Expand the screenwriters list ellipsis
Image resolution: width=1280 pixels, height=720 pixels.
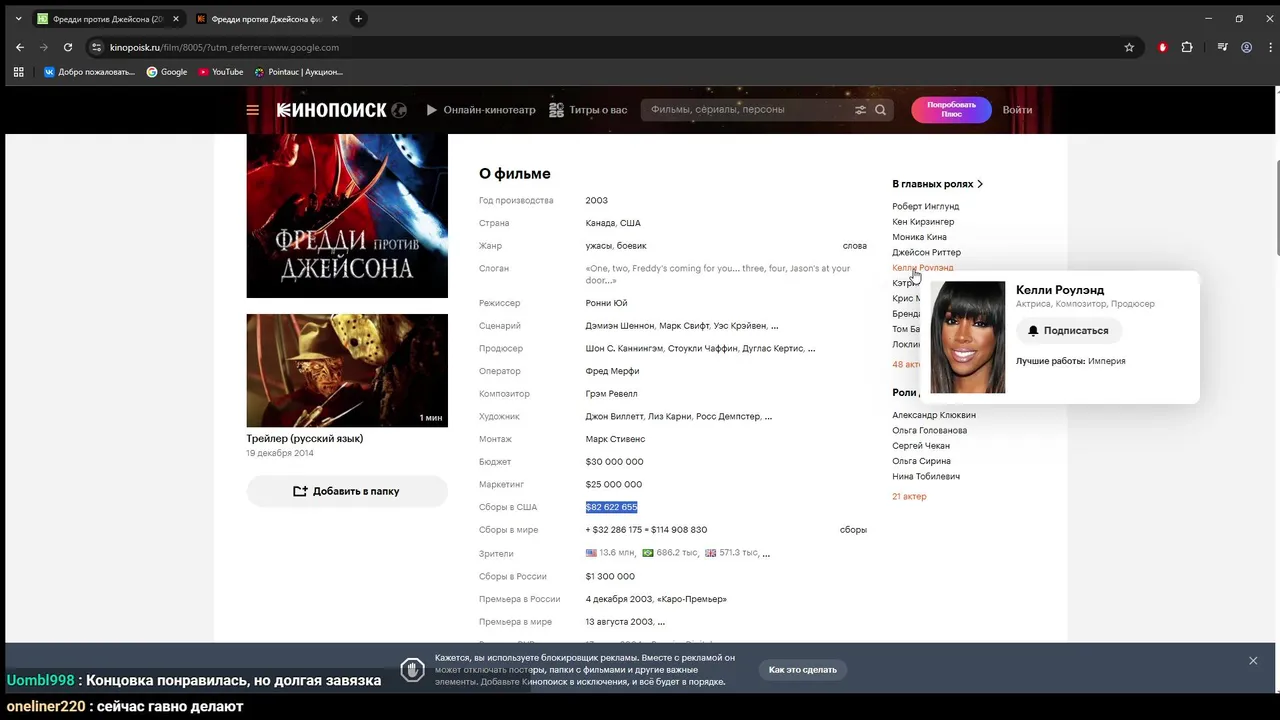[x=775, y=326]
